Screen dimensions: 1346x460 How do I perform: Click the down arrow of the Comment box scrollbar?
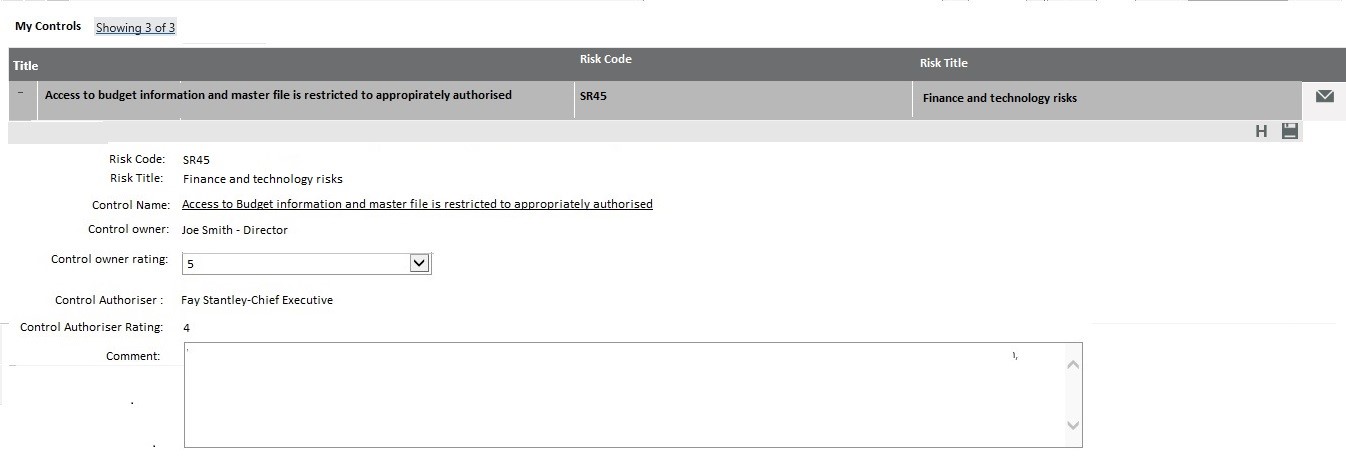click(1073, 426)
